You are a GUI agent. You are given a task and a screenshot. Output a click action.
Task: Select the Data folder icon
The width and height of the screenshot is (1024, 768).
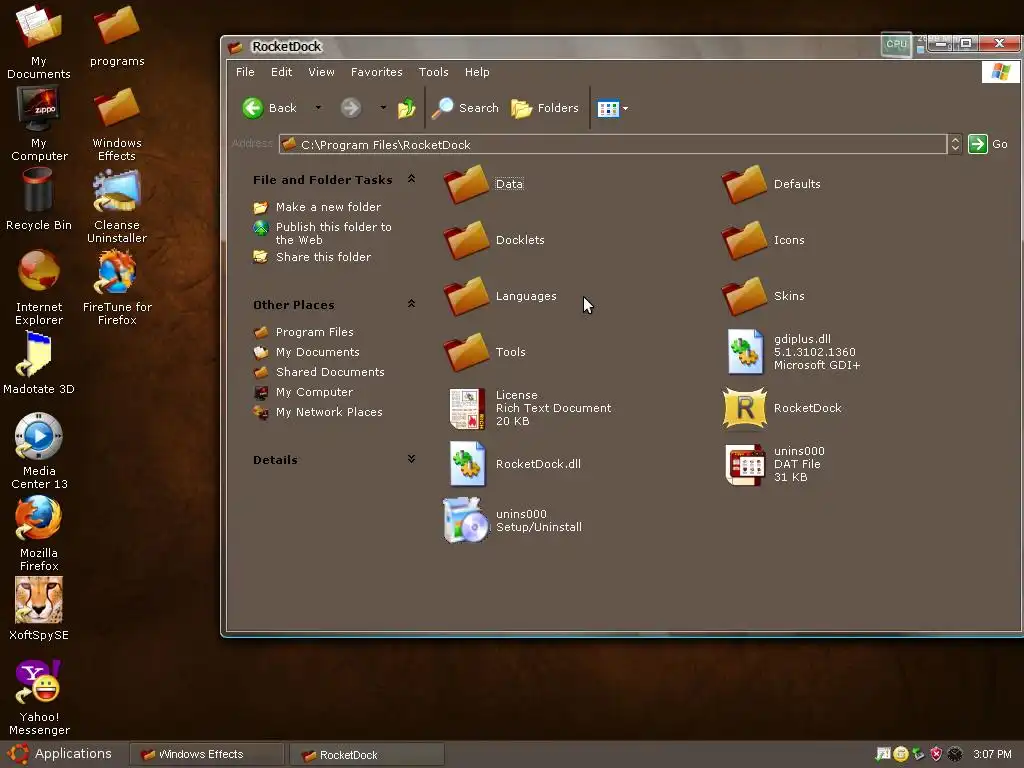[x=467, y=184]
